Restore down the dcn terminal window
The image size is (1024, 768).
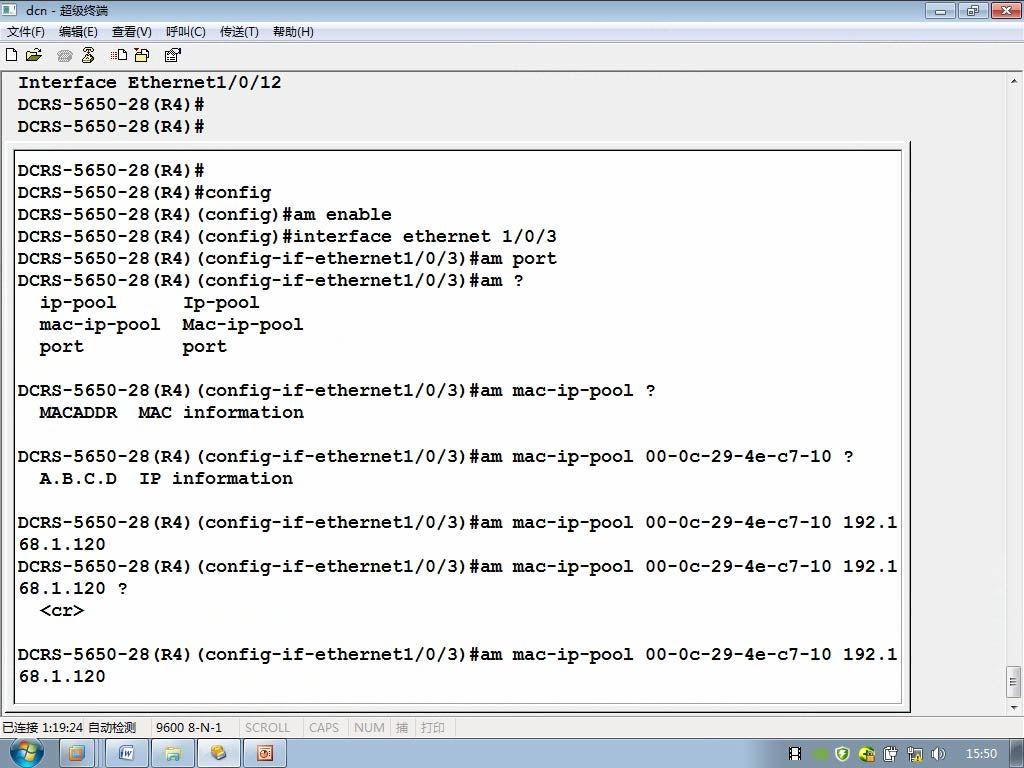pyautogui.click(x=973, y=10)
